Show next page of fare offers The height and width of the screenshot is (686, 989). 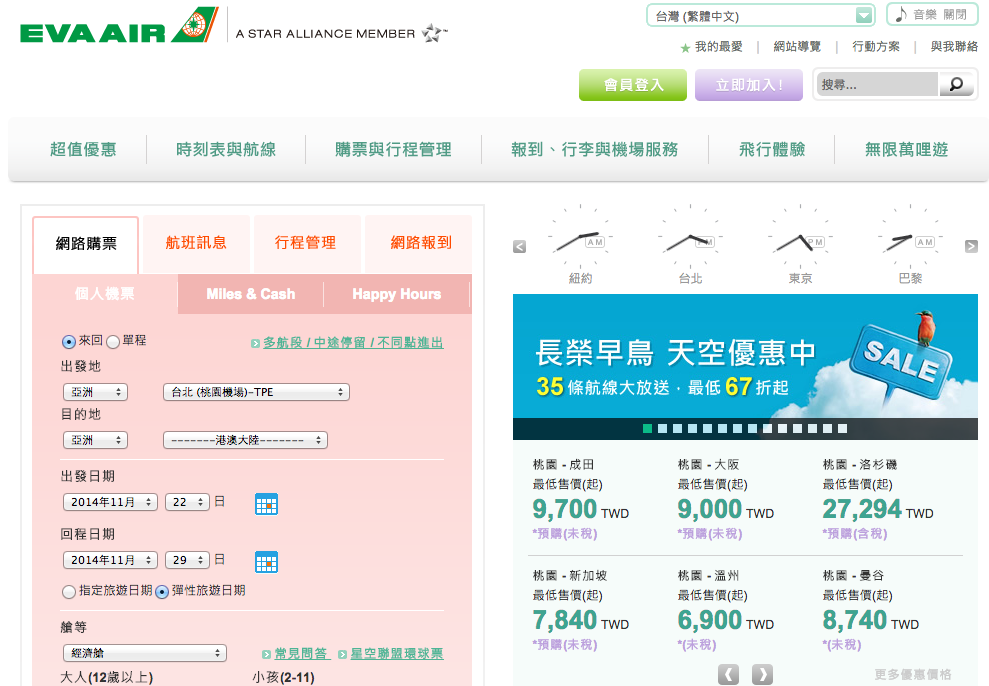coord(762,674)
